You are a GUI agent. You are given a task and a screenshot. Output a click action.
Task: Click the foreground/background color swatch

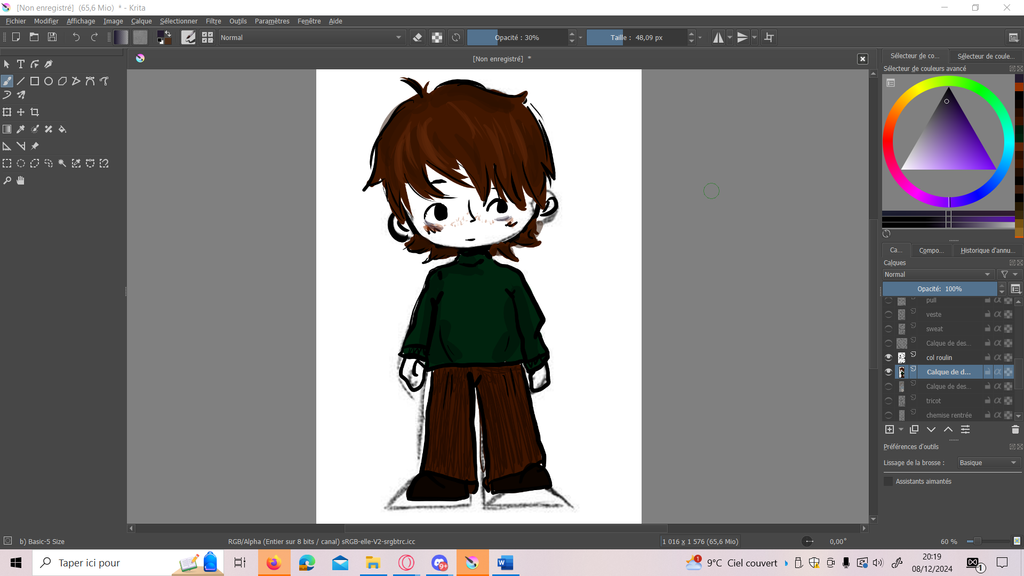click(165, 37)
